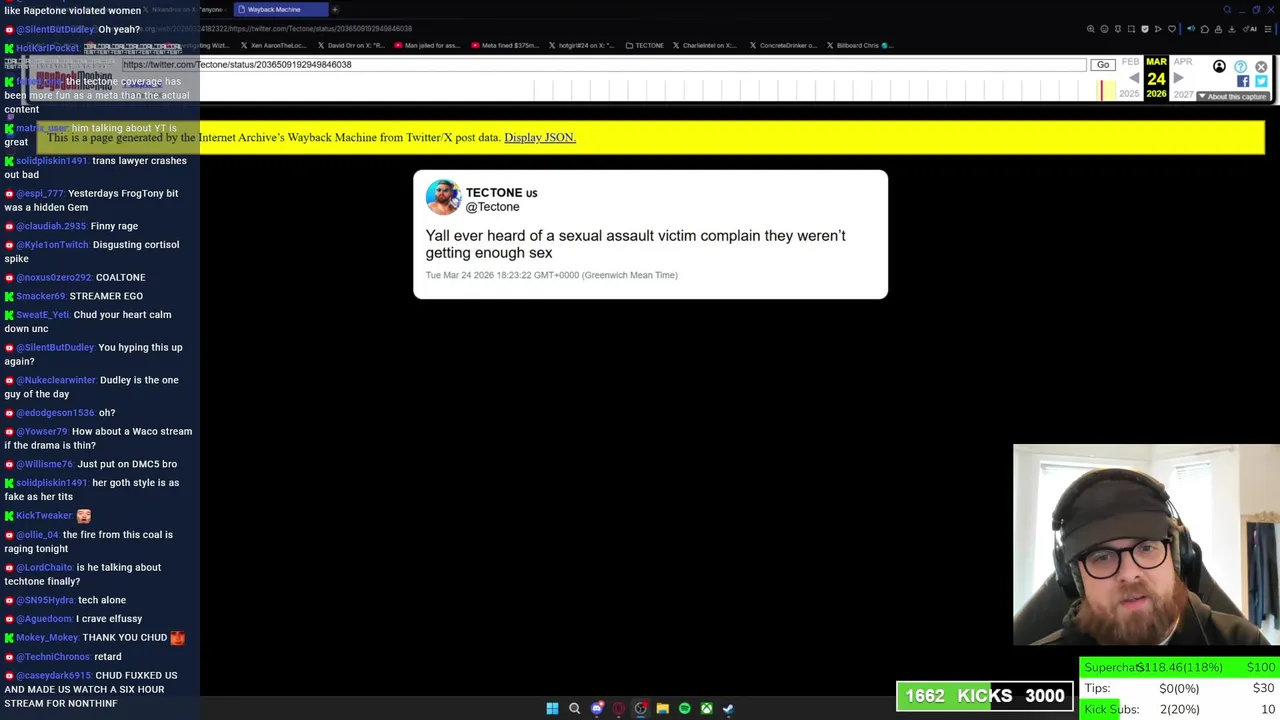Search tabs via title bar magnifier
The height and width of the screenshot is (720, 1280).
(1227, 10)
